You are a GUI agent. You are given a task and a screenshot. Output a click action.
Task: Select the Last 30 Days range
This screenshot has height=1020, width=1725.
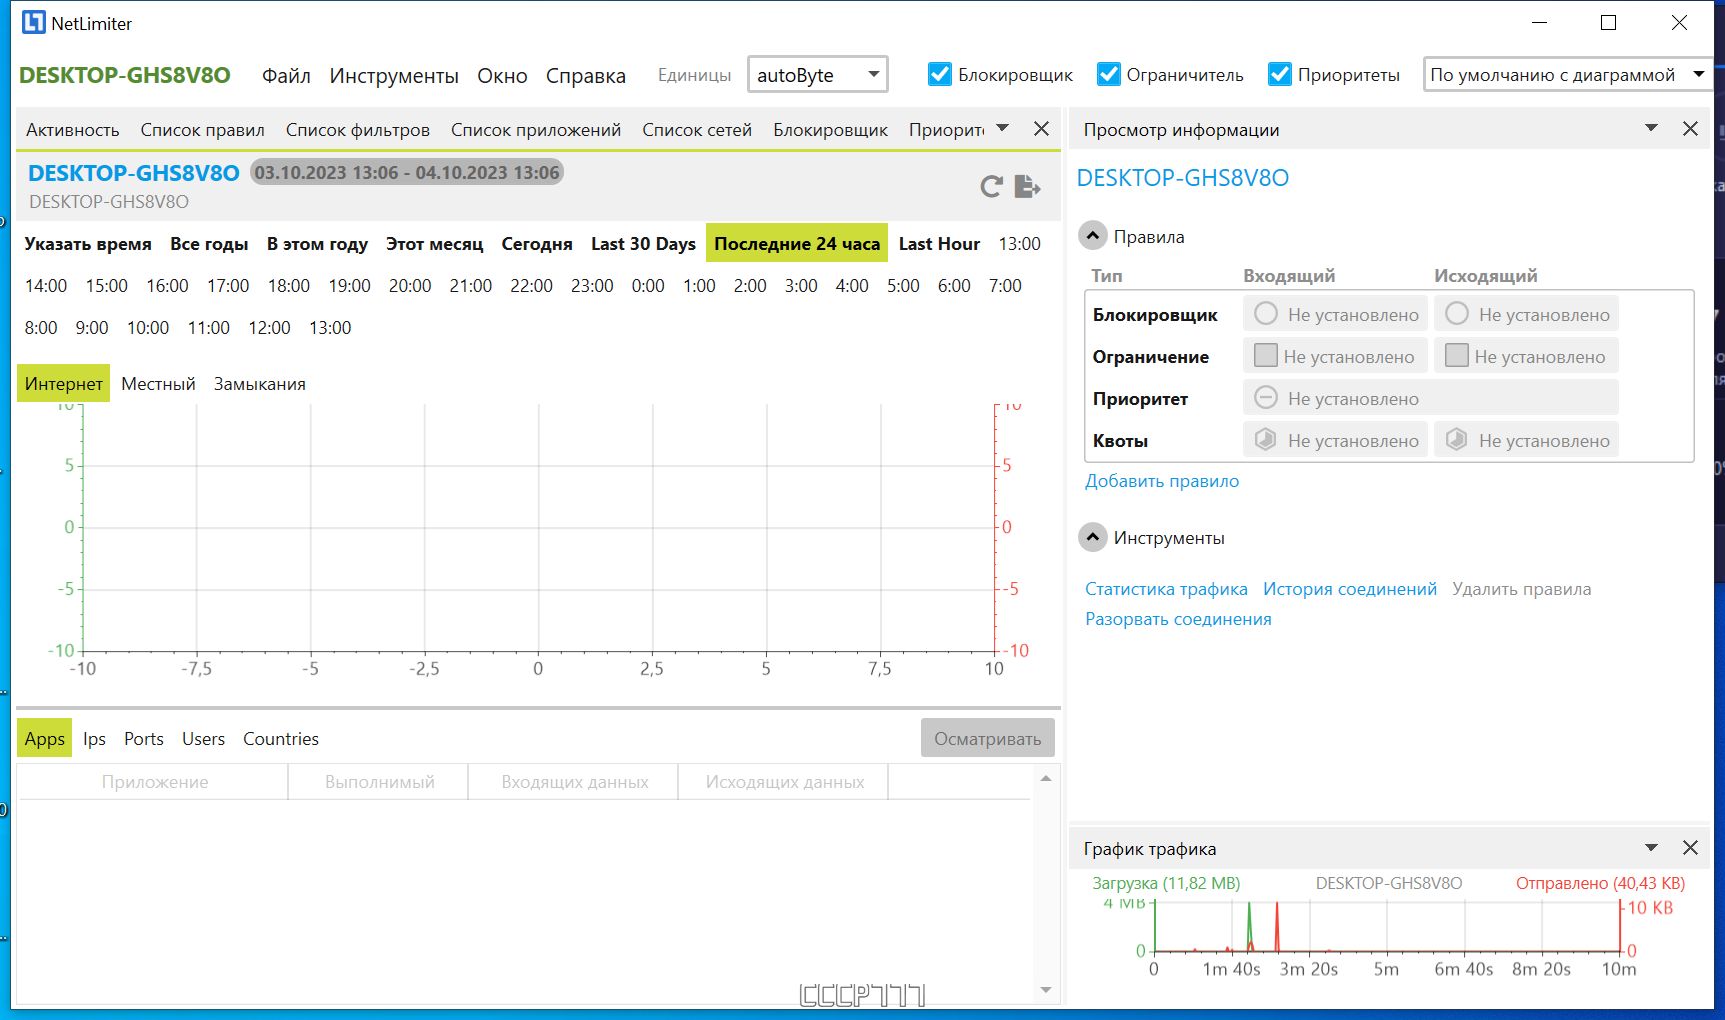pos(643,244)
